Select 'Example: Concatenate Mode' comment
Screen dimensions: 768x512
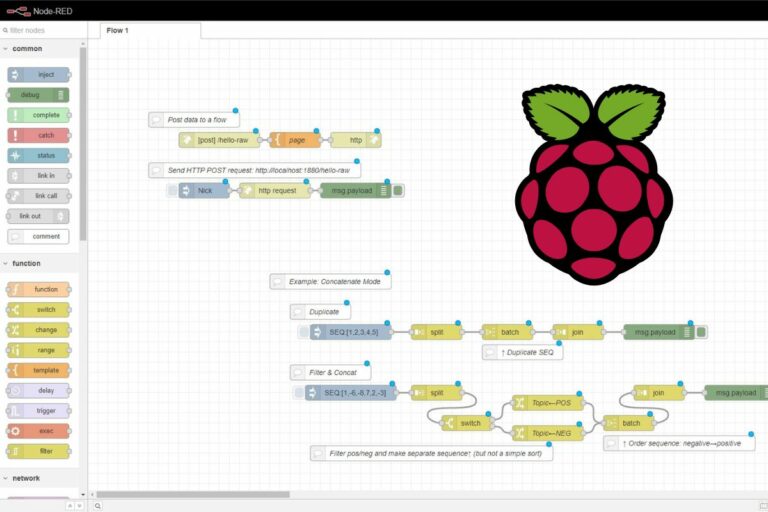330,282
